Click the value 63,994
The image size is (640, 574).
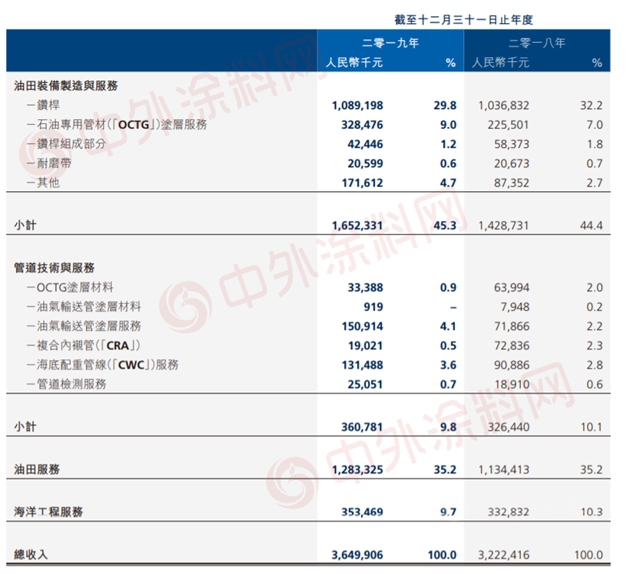coord(512,287)
